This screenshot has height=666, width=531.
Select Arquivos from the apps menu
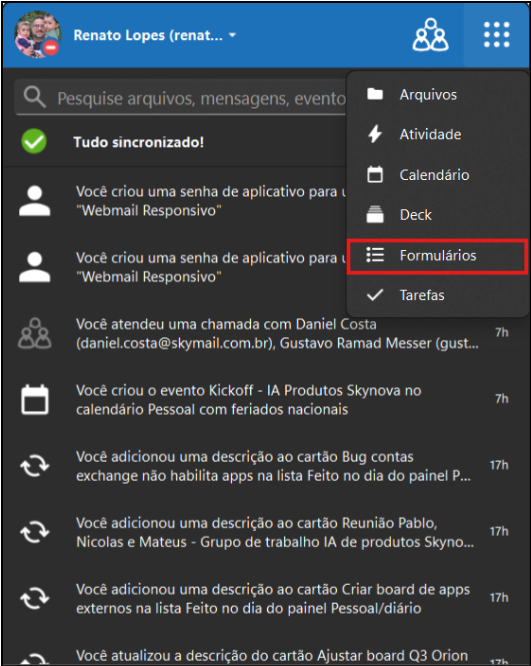coord(438,94)
